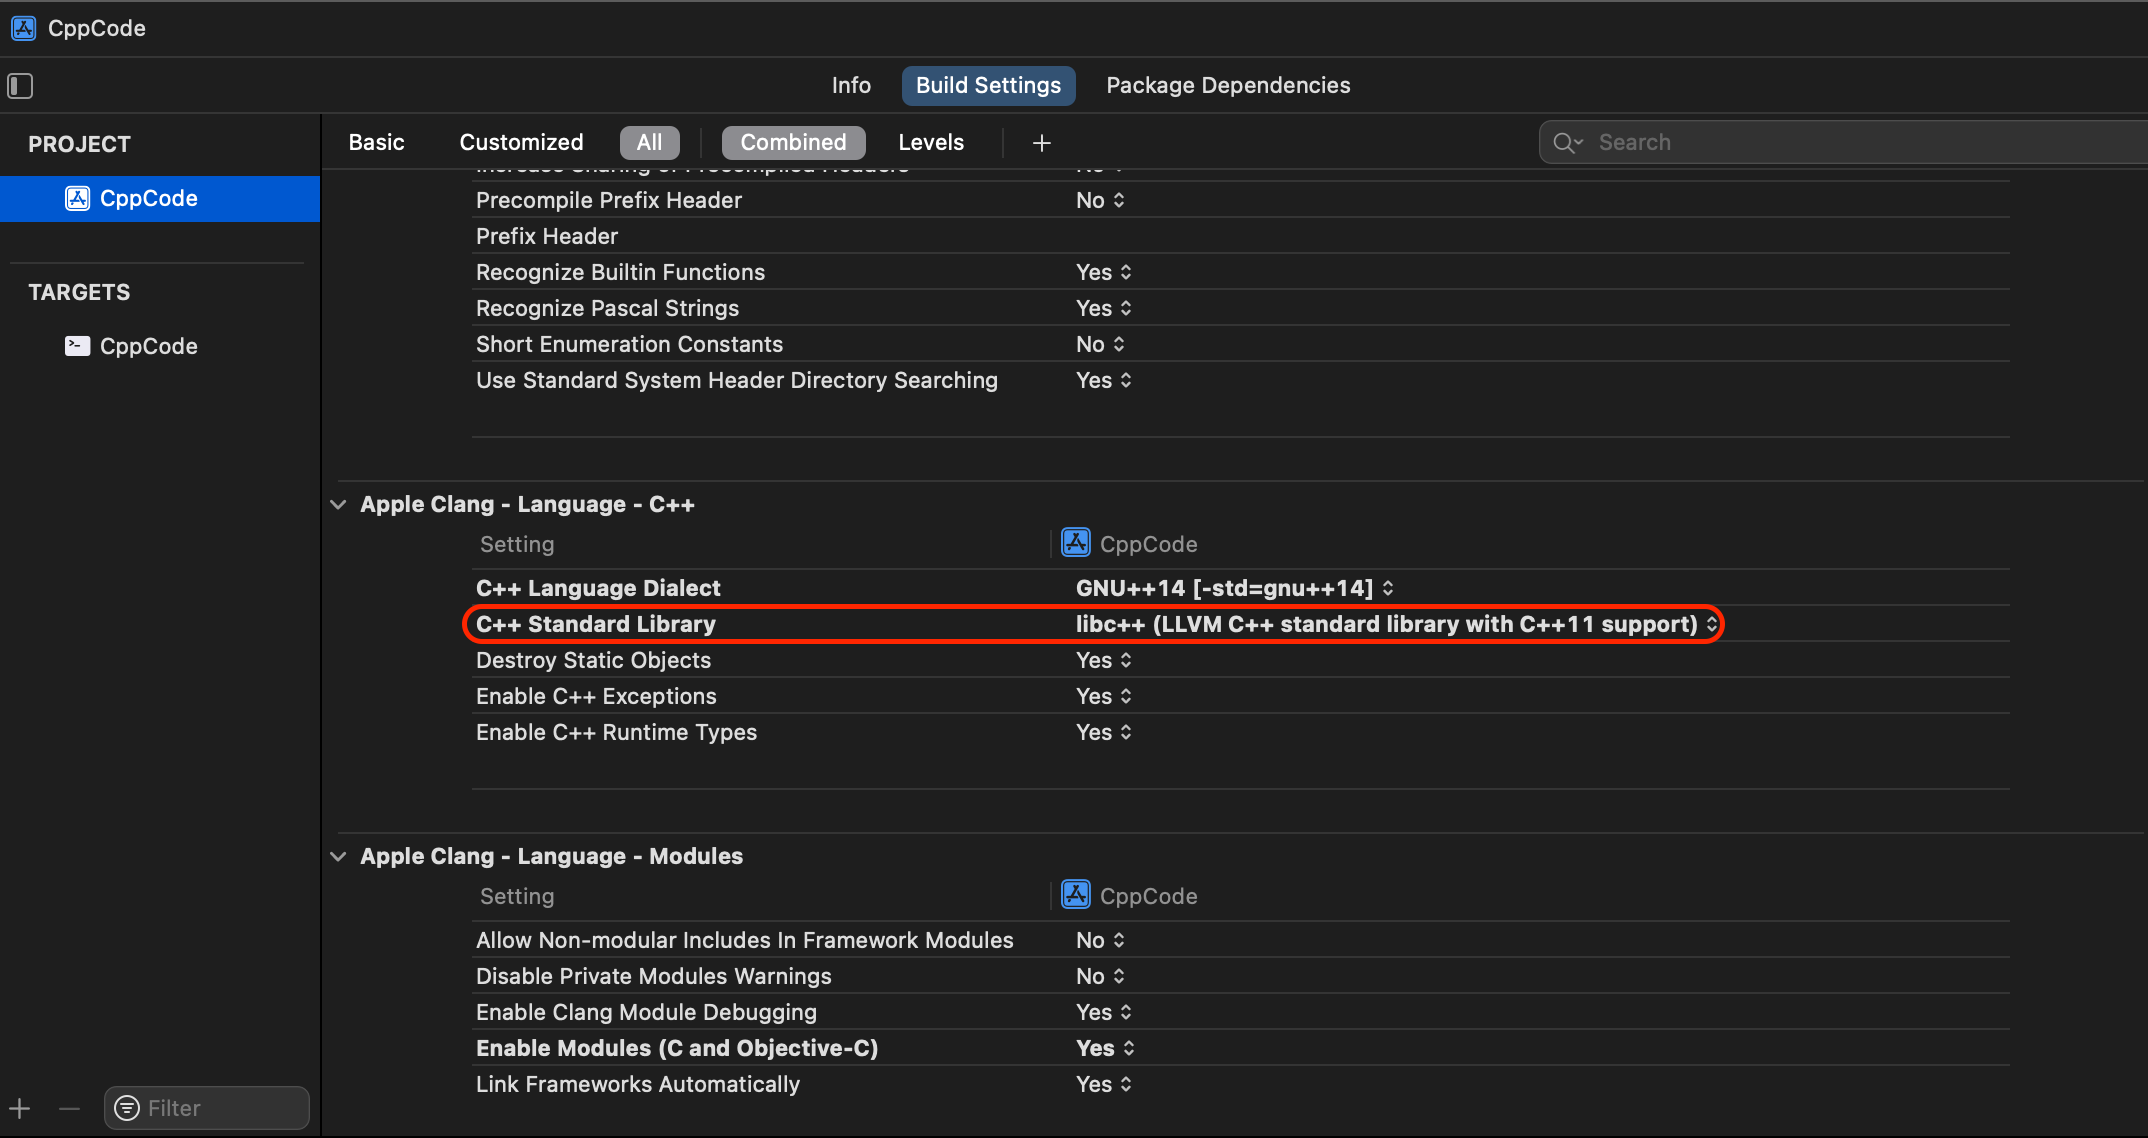Open C++ Standard Library value popup
The height and width of the screenshot is (1138, 2148).
pos(1395,624)
